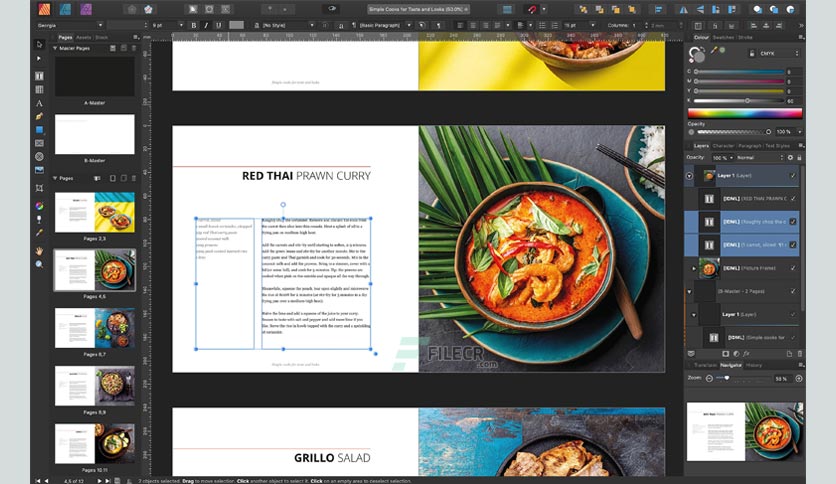Image resolution: width=836 pixels, height=484 pixels.
Task: Click the eyedropper in Colour panel
Action: point(714,50)
